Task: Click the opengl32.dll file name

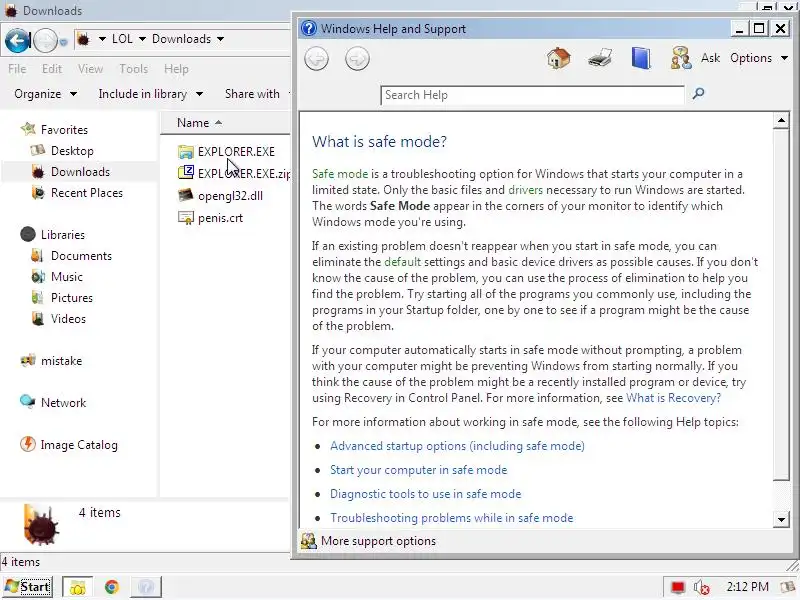Action: pyautogui.click(x=230, y=196)
